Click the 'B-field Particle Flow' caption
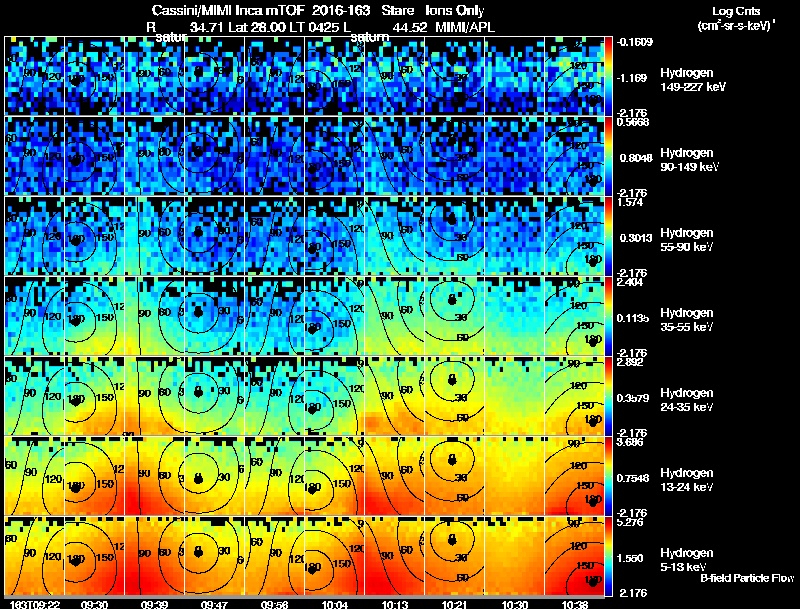Viewport: 800px width, 609px height. (747, 578)
